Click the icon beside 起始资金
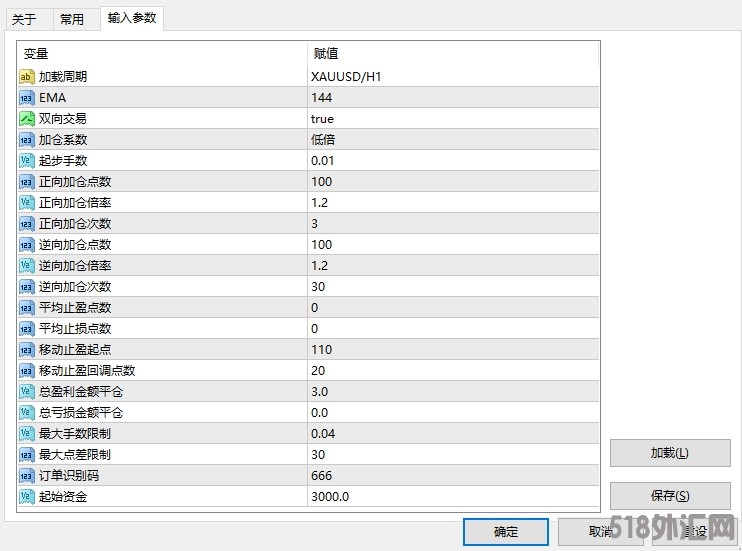Viewport: 742px width, 551px height. [x=27, y=496]
